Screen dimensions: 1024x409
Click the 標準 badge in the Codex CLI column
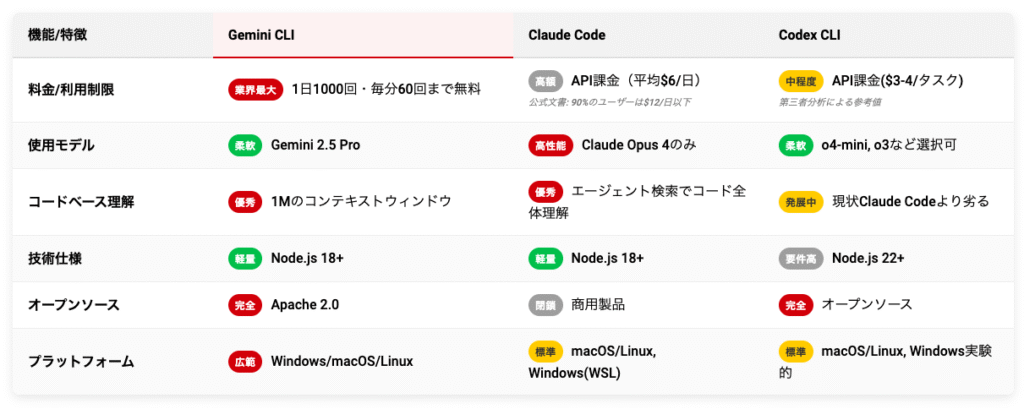point(795,352)
